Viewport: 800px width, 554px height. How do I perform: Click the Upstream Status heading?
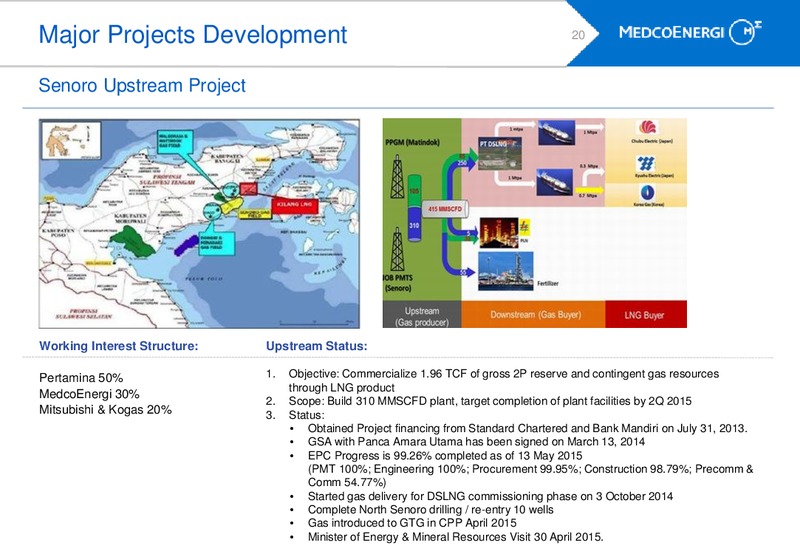coord(317,346)
